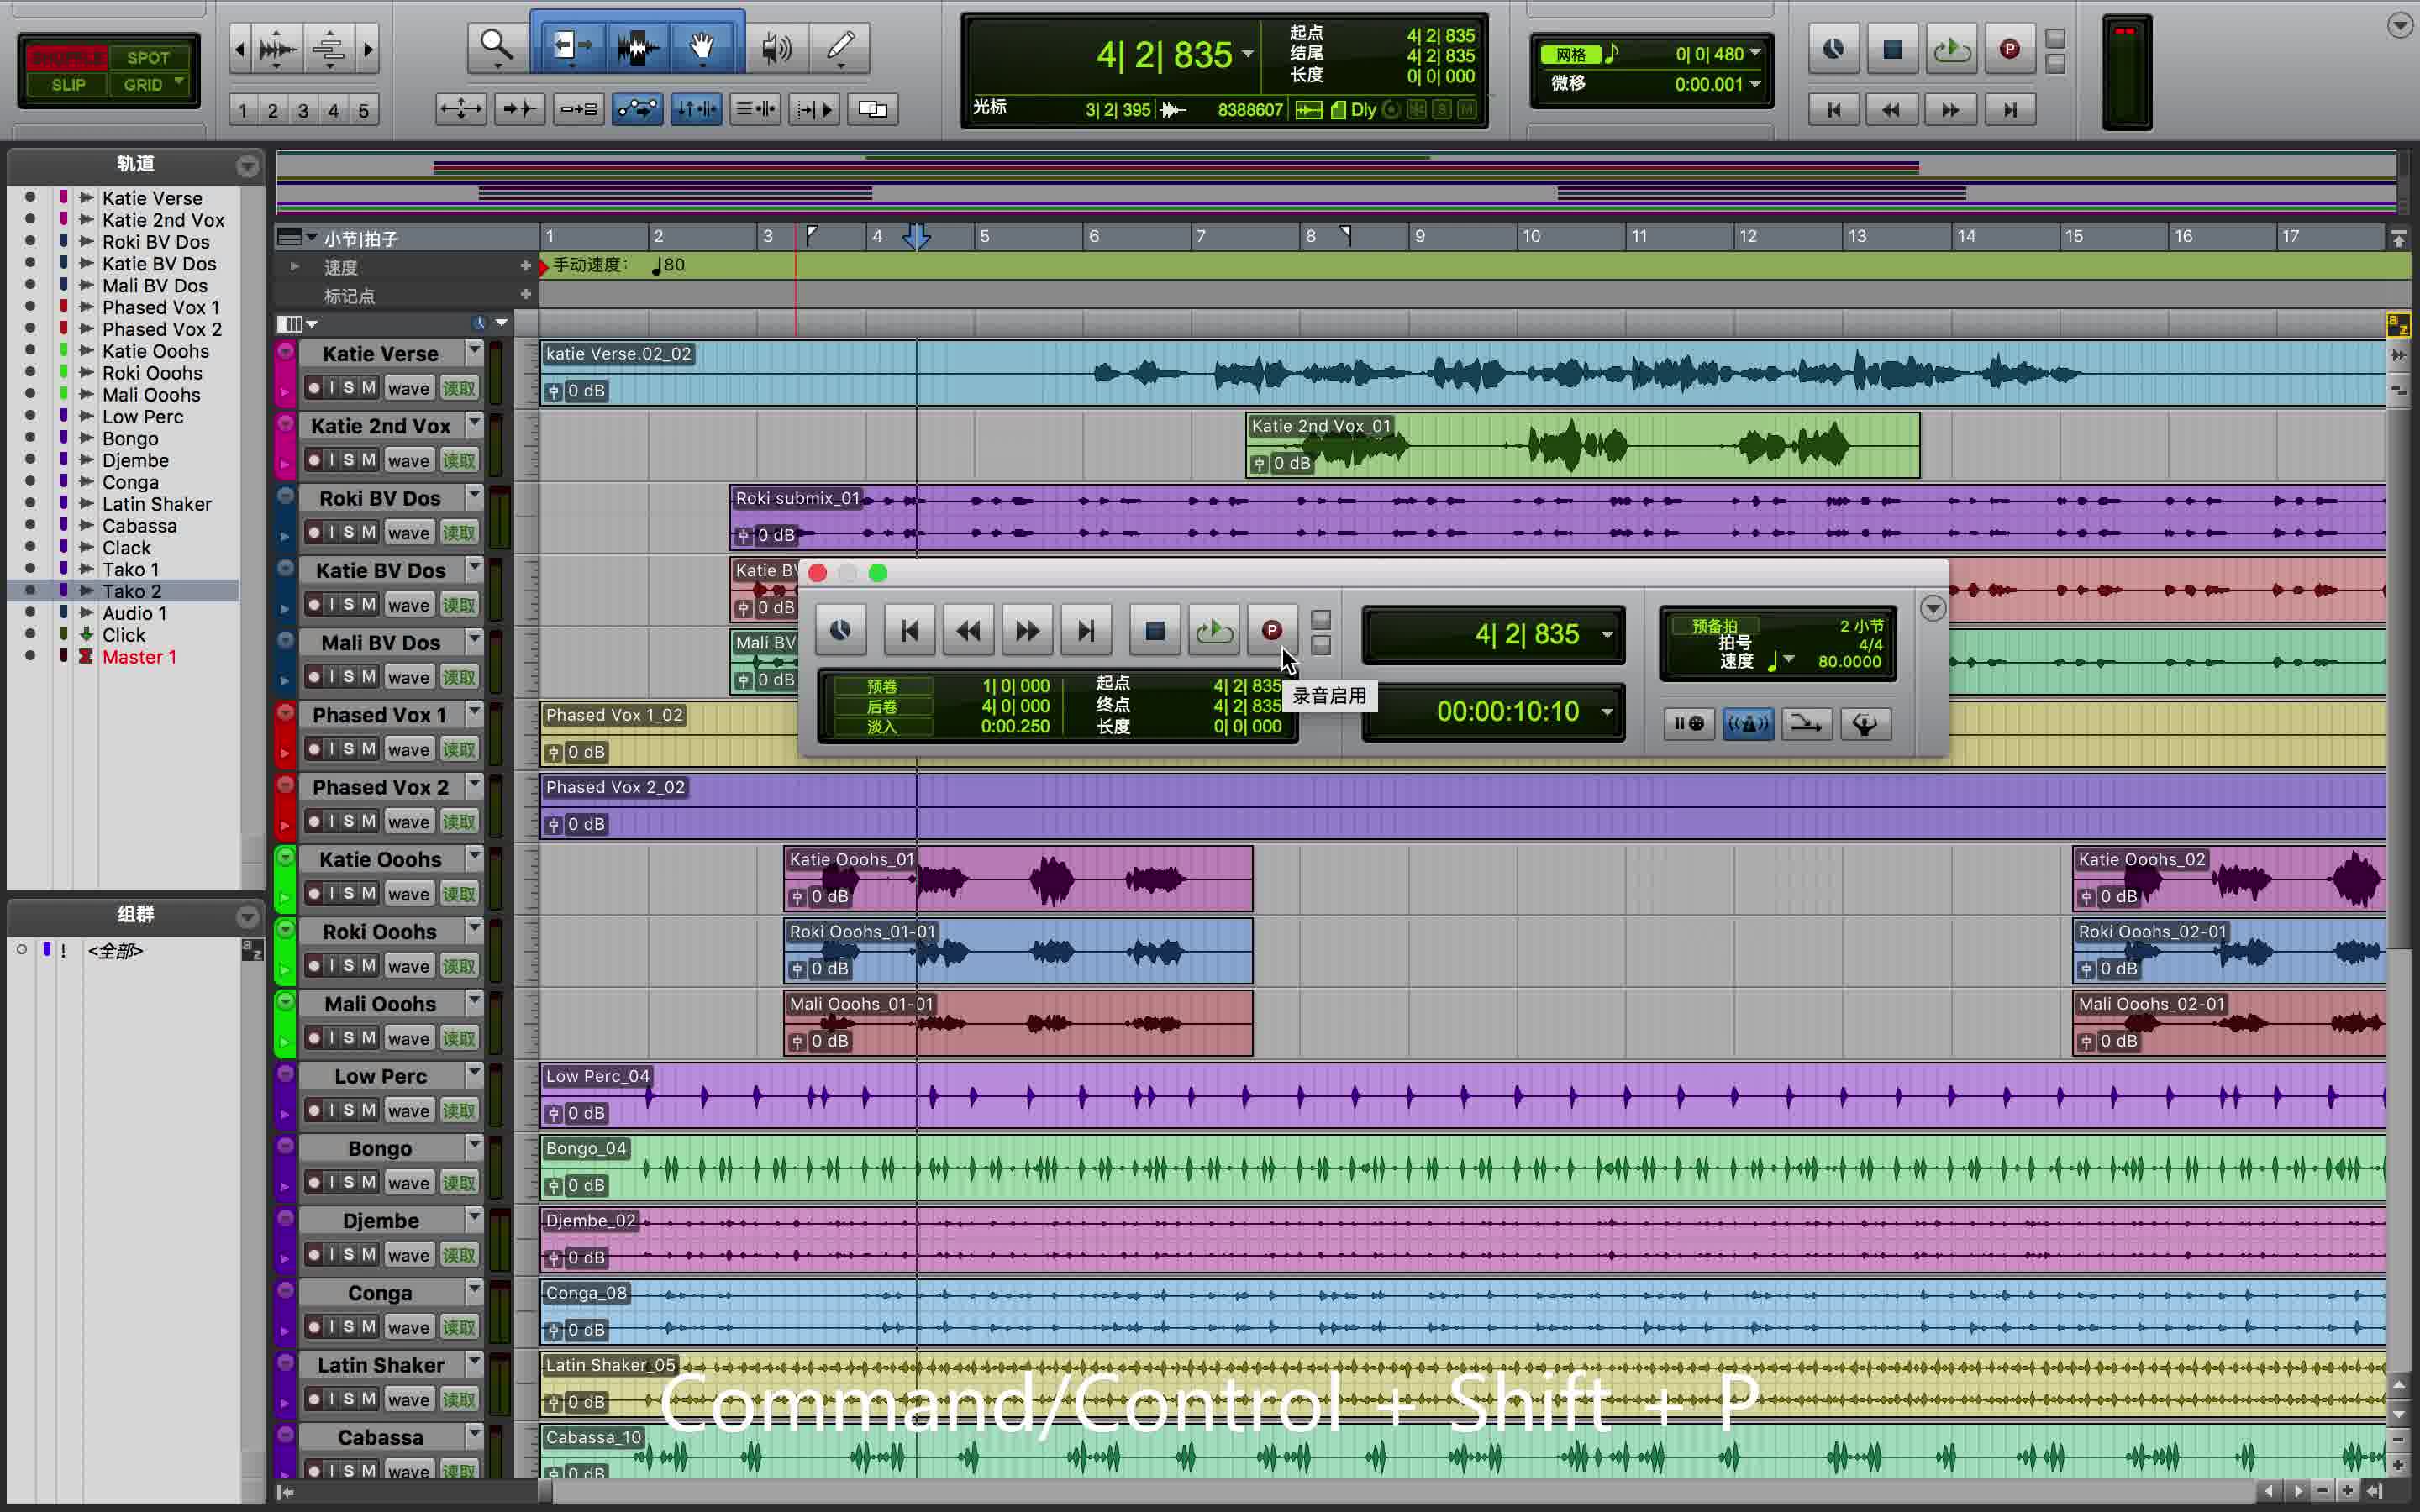2420x1512 pixels.
Task: Recall zoom preset 3
Action: pos(303,111)
